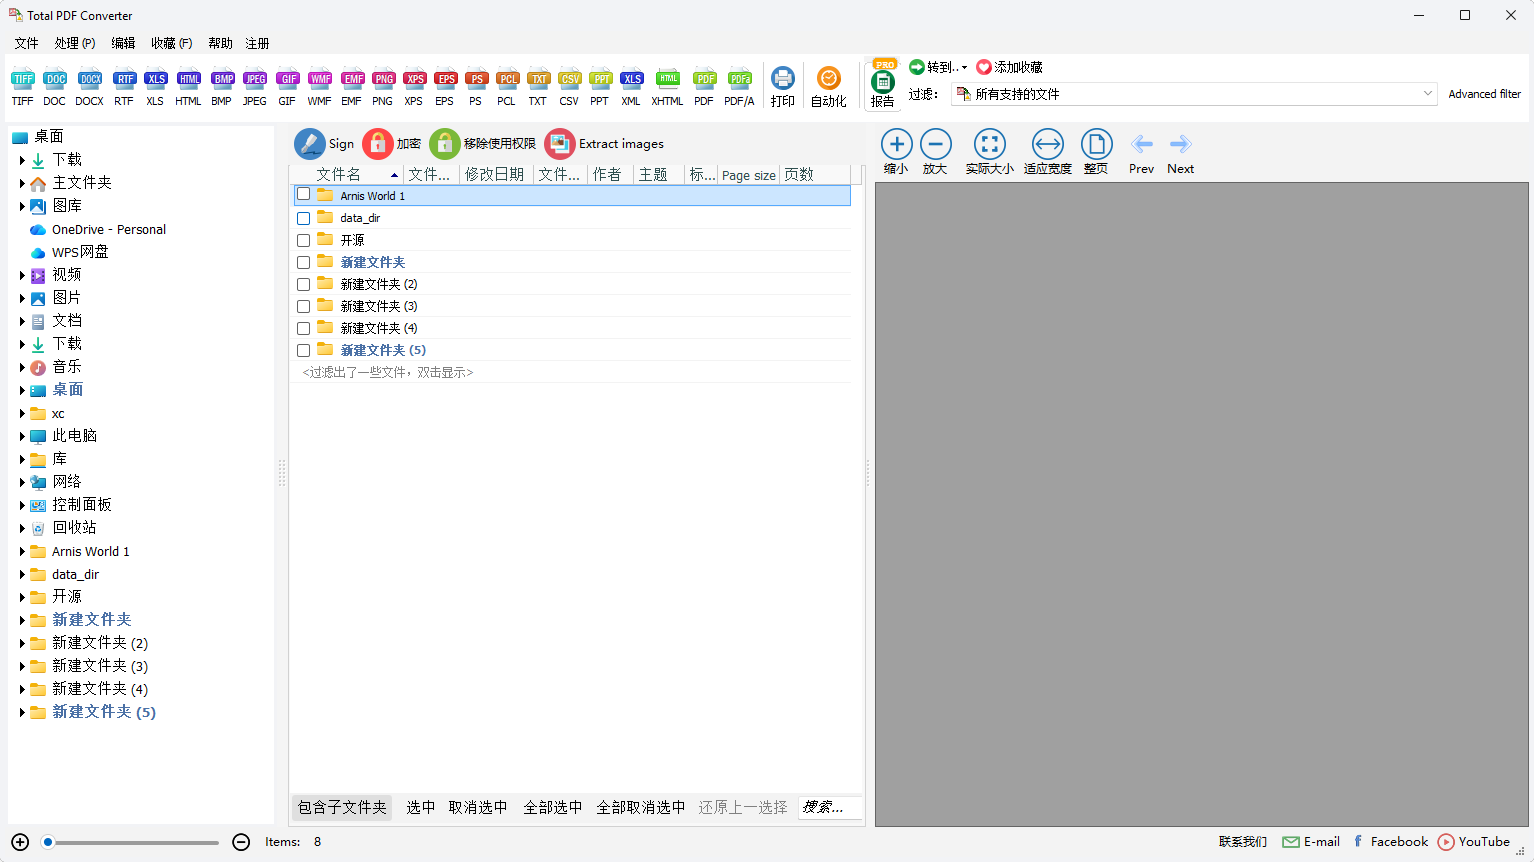Click the Sign pen icon
This screenshot has height=862, width=1534.
click(x=309, y=143)
